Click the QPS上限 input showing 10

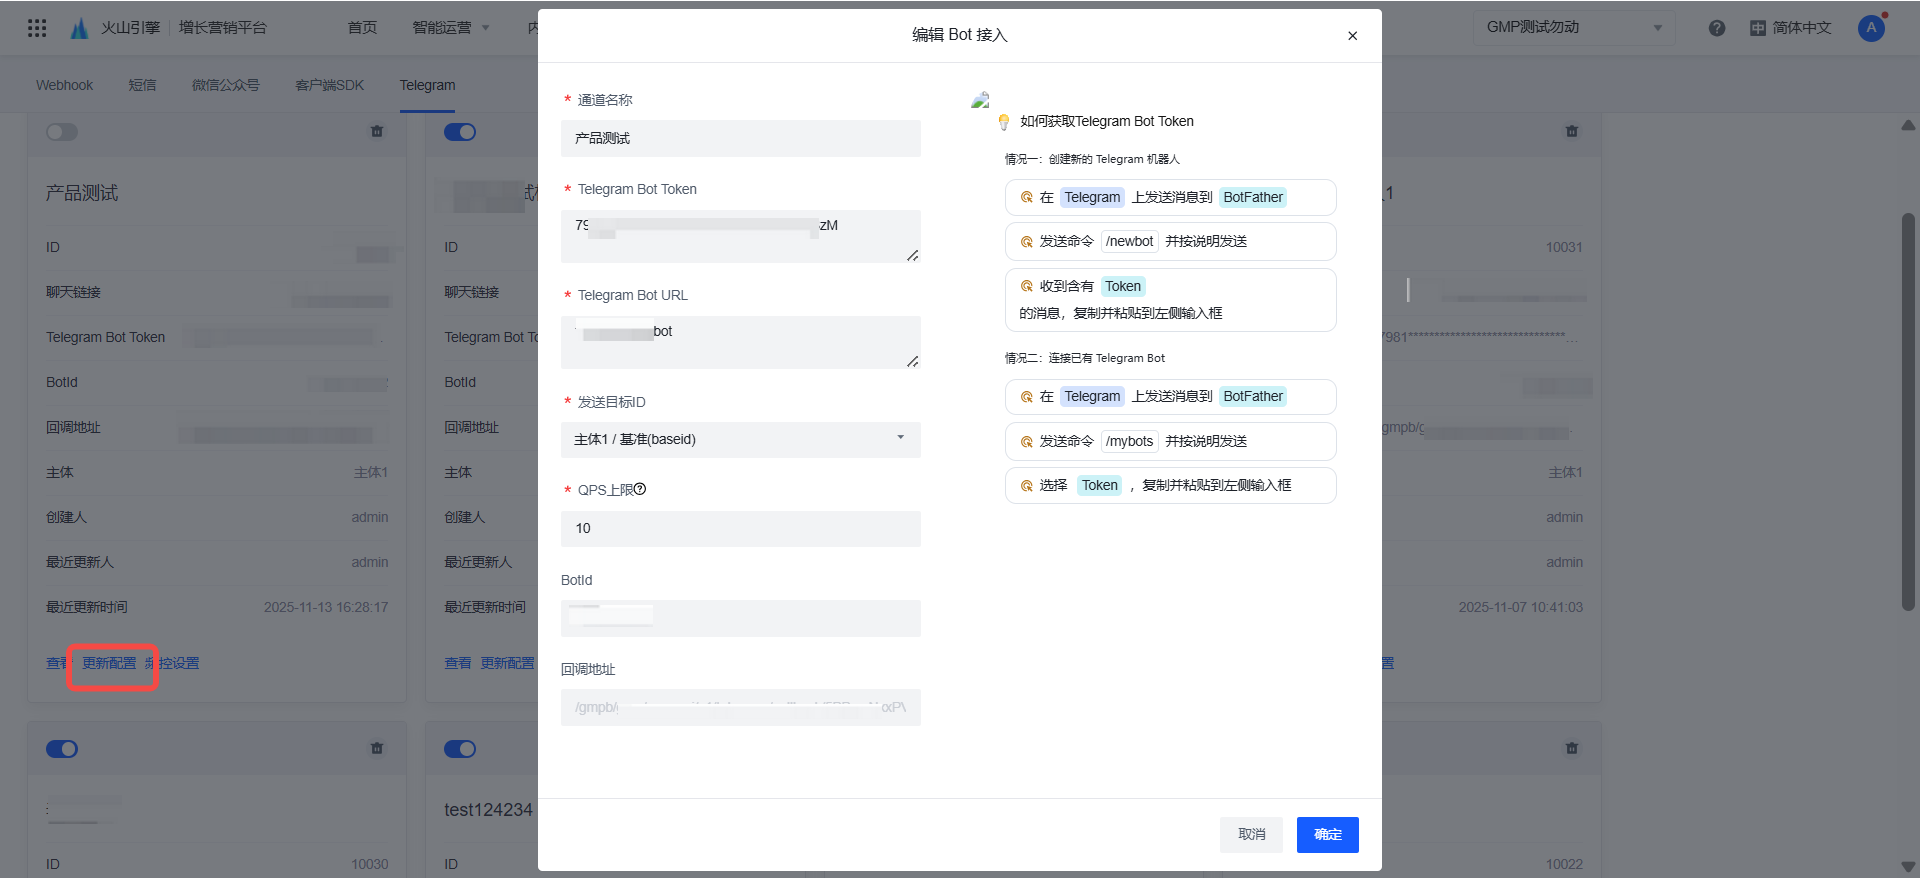[x=741, y=528]
